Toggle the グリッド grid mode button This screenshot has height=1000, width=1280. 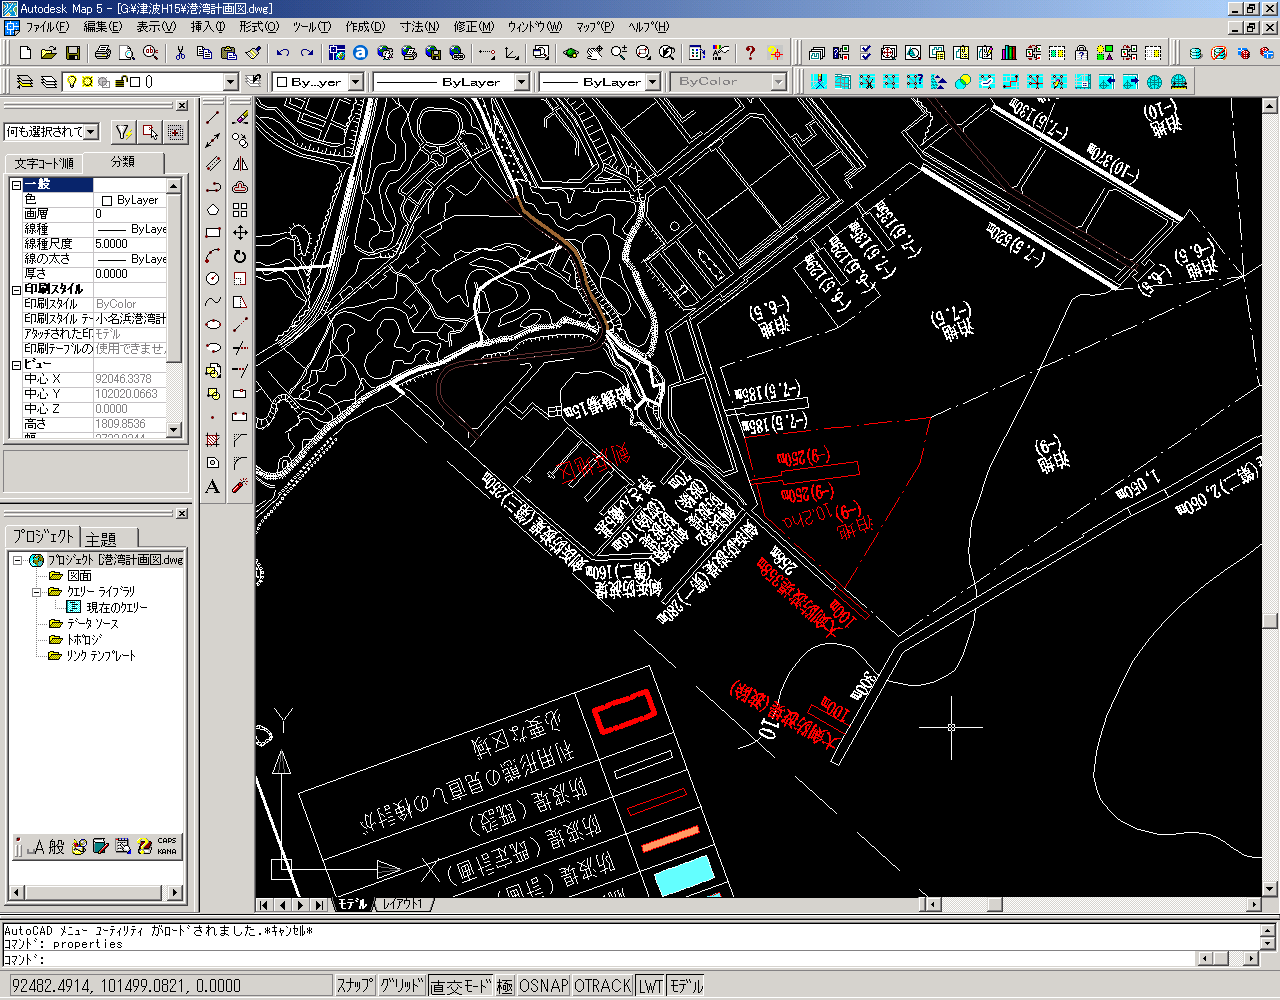(401, 986)
